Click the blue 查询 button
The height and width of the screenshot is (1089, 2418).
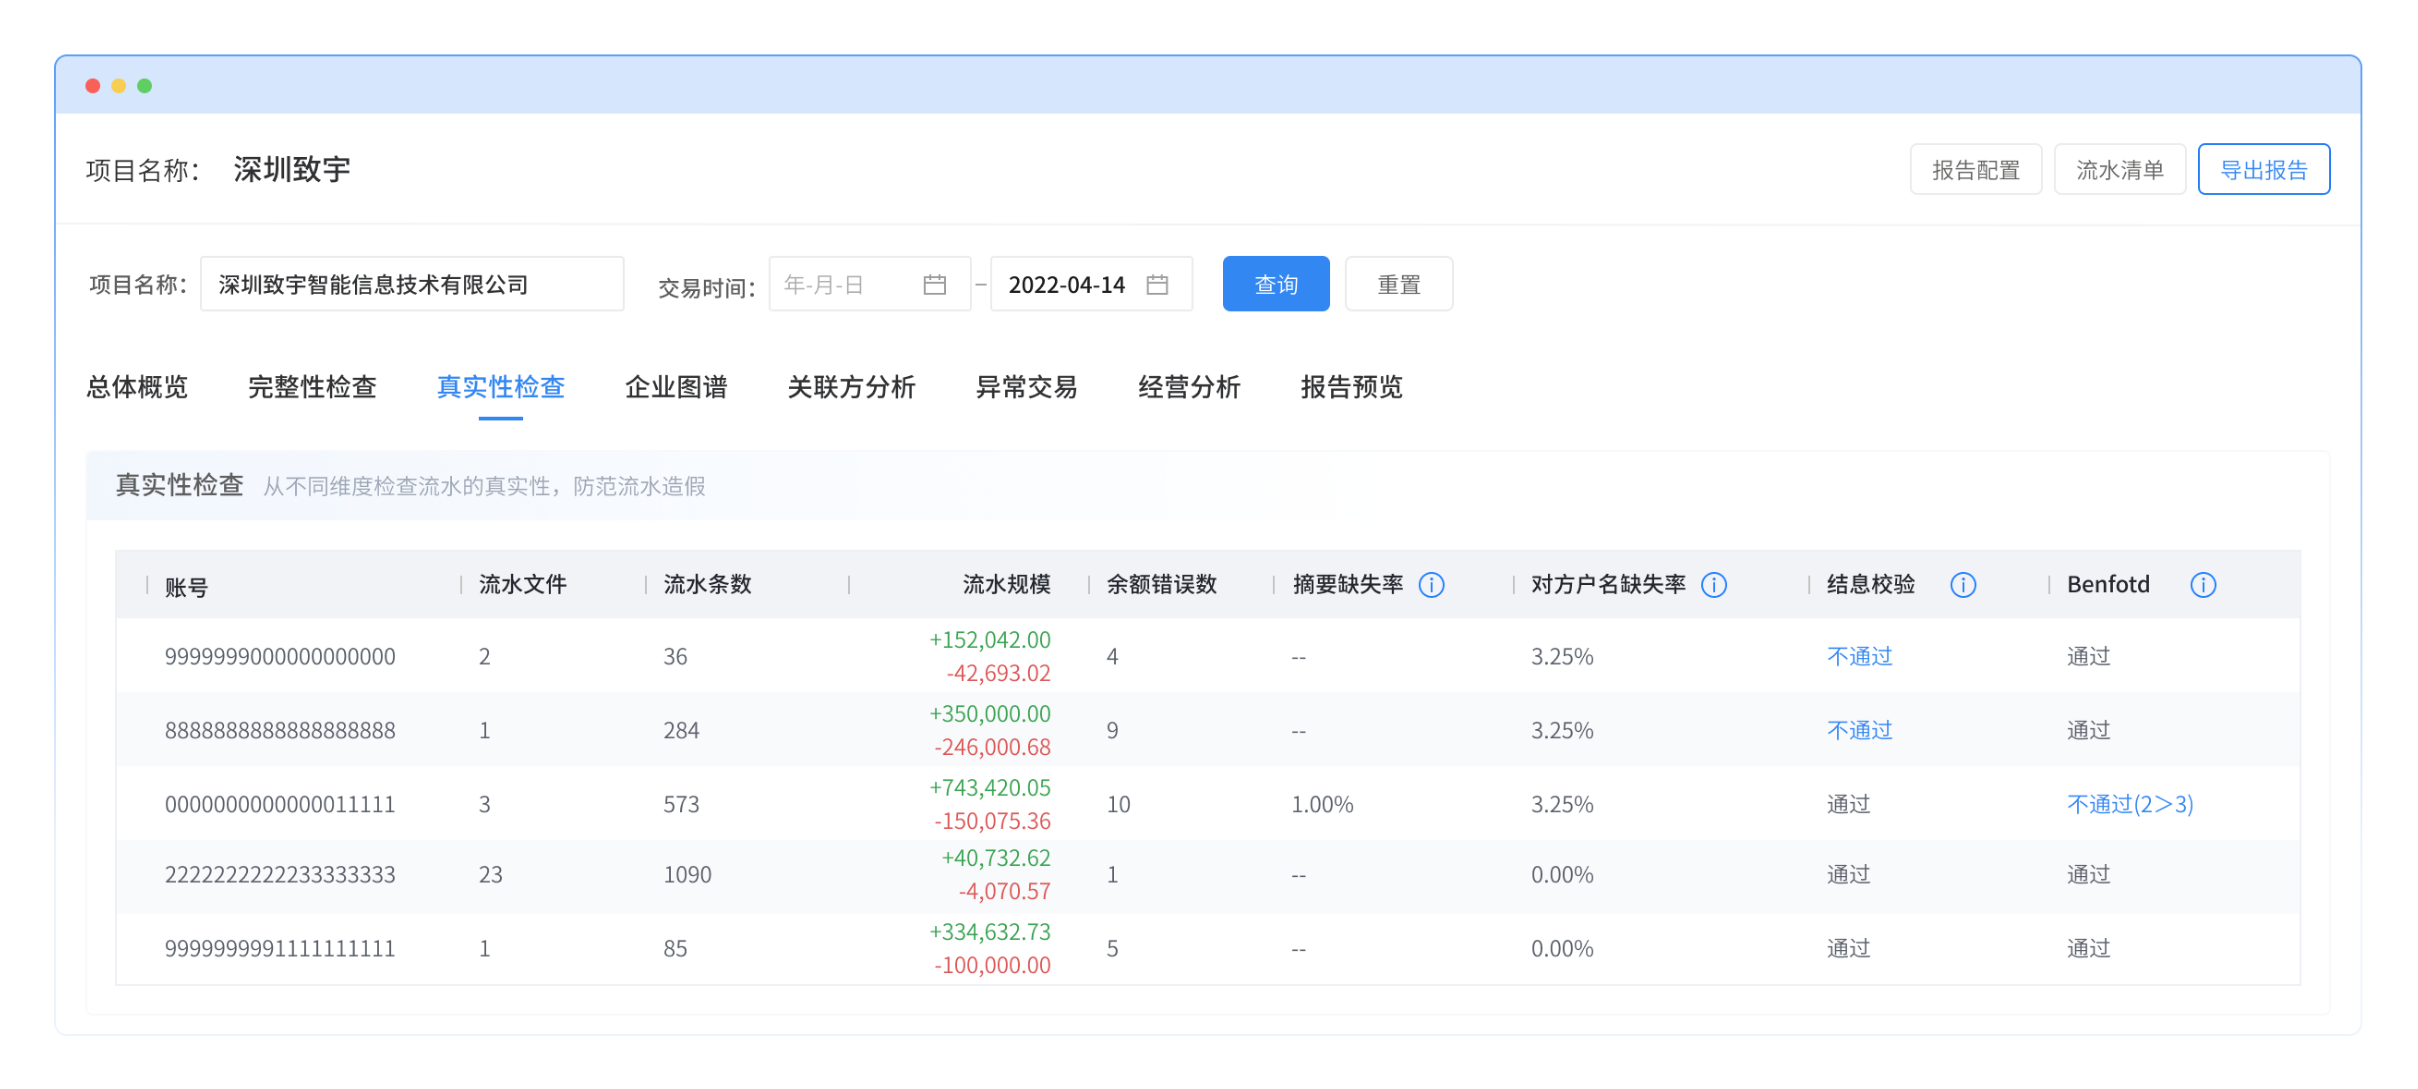click(x=1276, y=285)
